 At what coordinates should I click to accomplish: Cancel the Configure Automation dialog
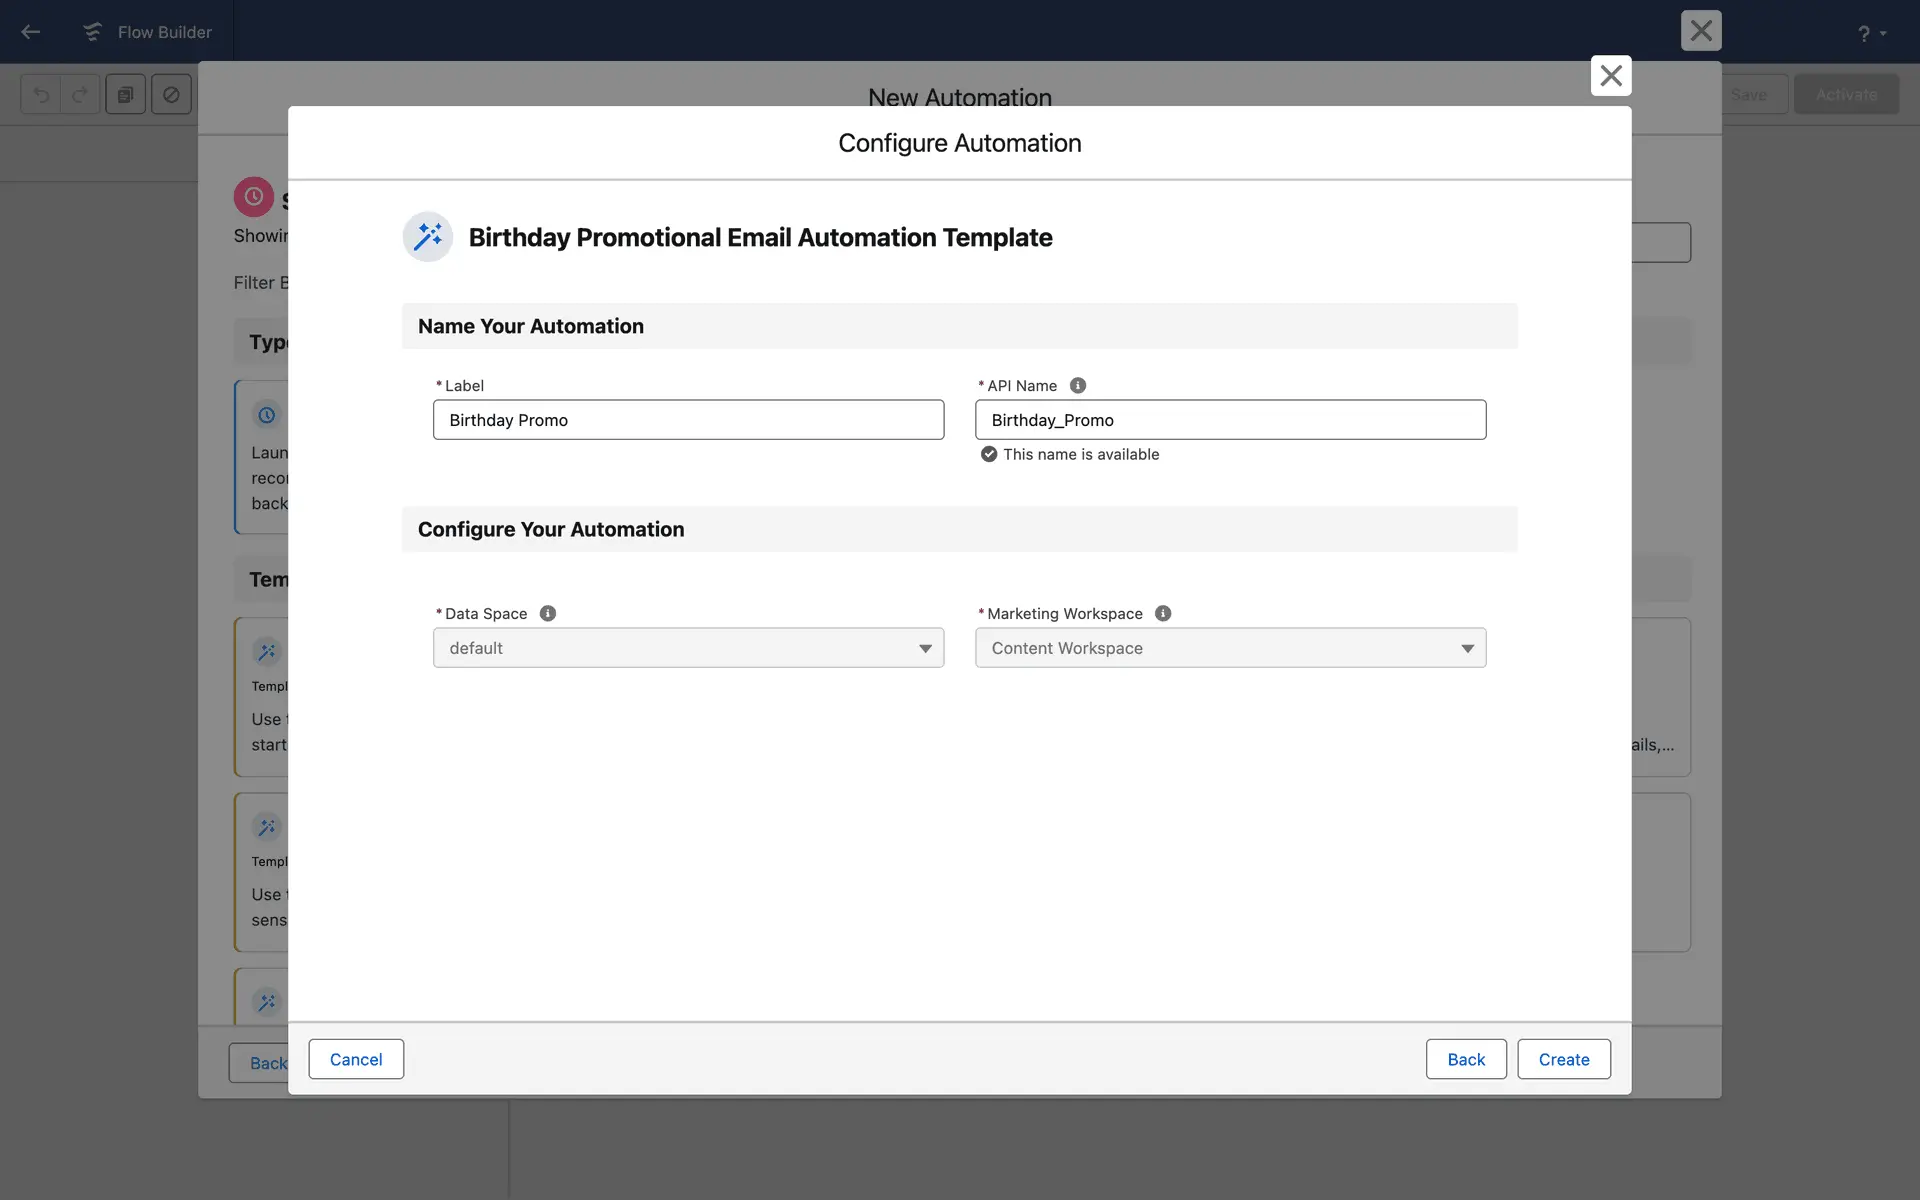(x=356, y=1059)
